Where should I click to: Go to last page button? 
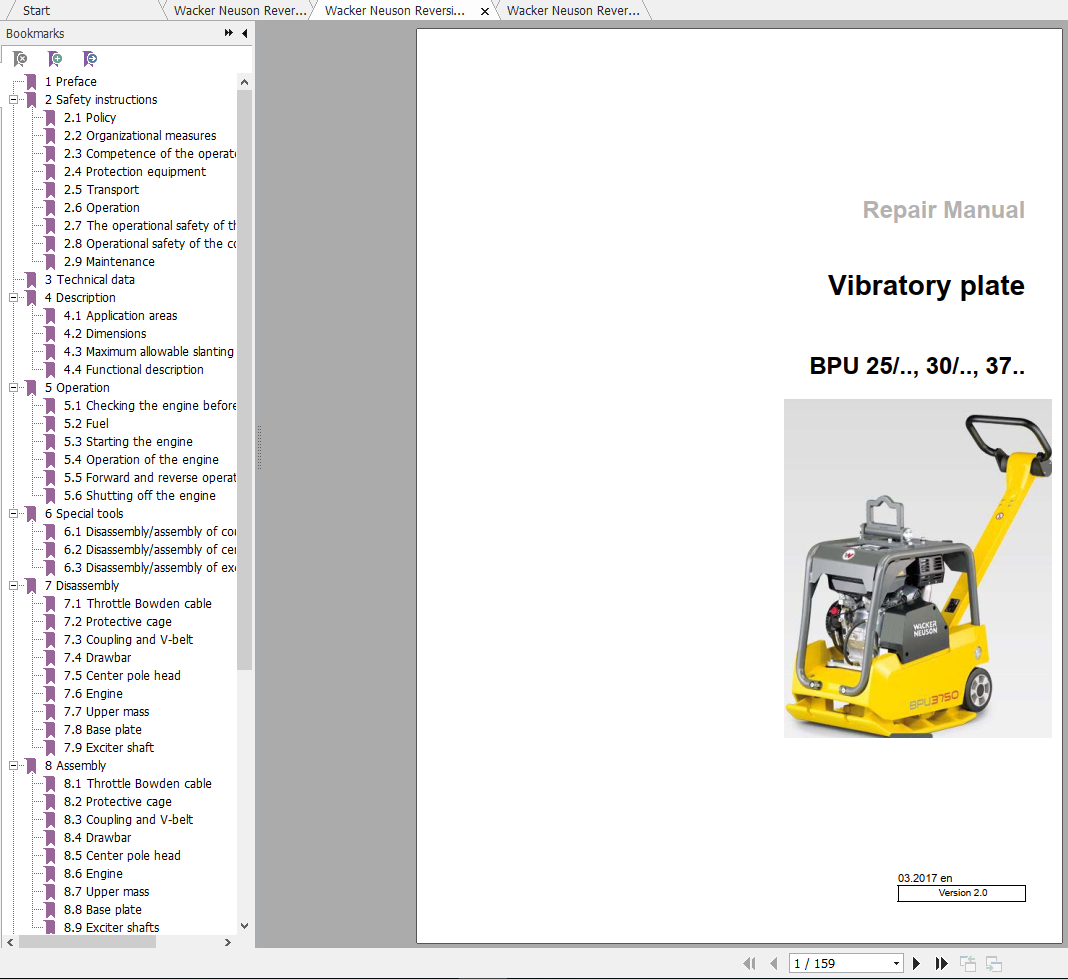coord(941,963)
